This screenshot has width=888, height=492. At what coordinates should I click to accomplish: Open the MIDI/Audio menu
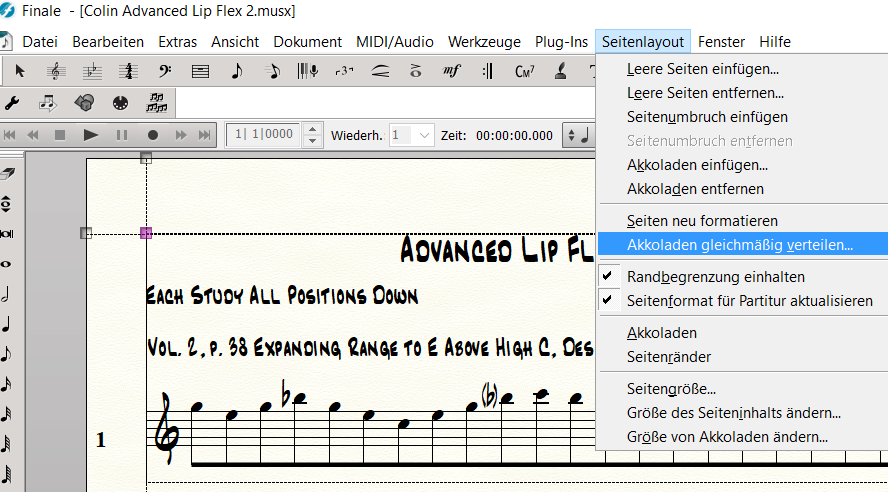point(395,42)
